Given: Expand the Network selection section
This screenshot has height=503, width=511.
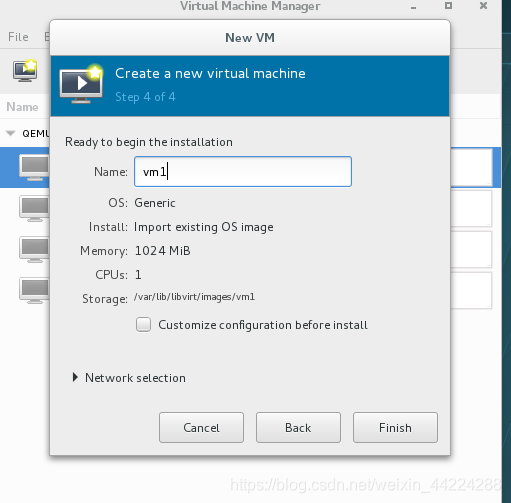Looking at the screenshot, I should click(x=75, y=377).
